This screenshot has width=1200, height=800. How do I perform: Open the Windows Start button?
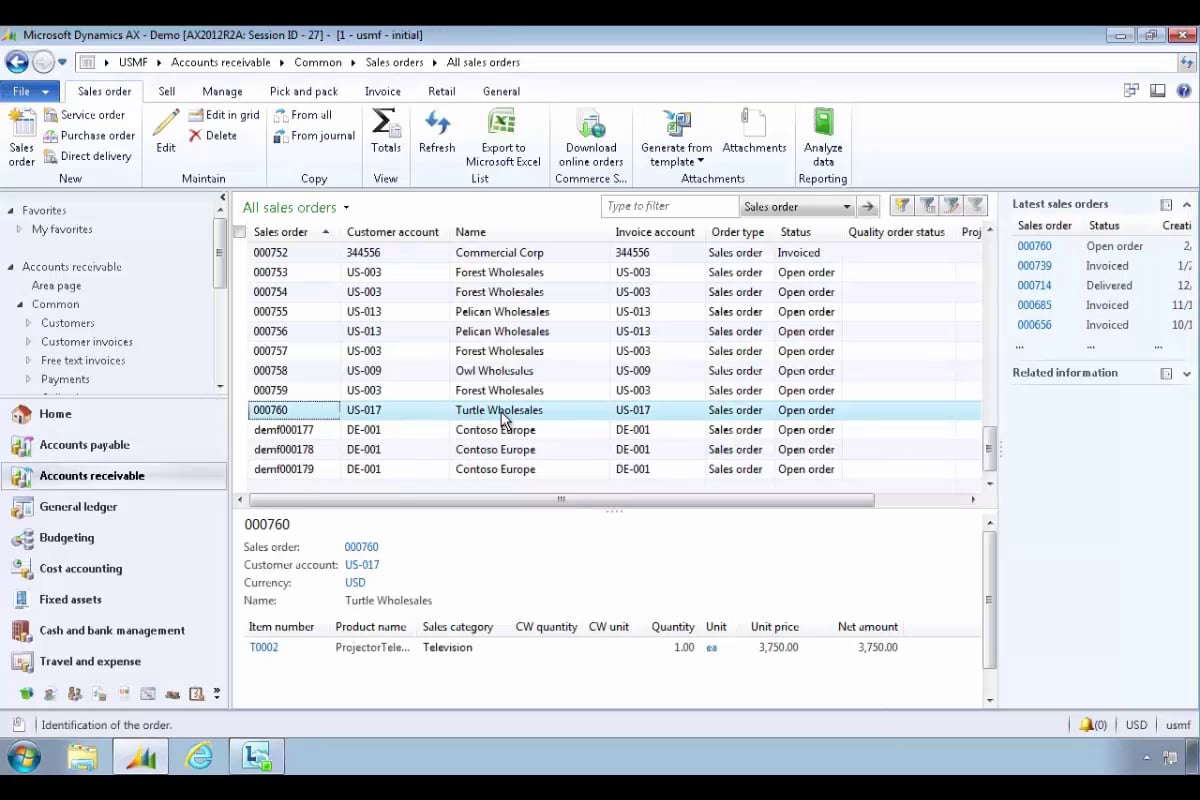[x=23, y=757]
